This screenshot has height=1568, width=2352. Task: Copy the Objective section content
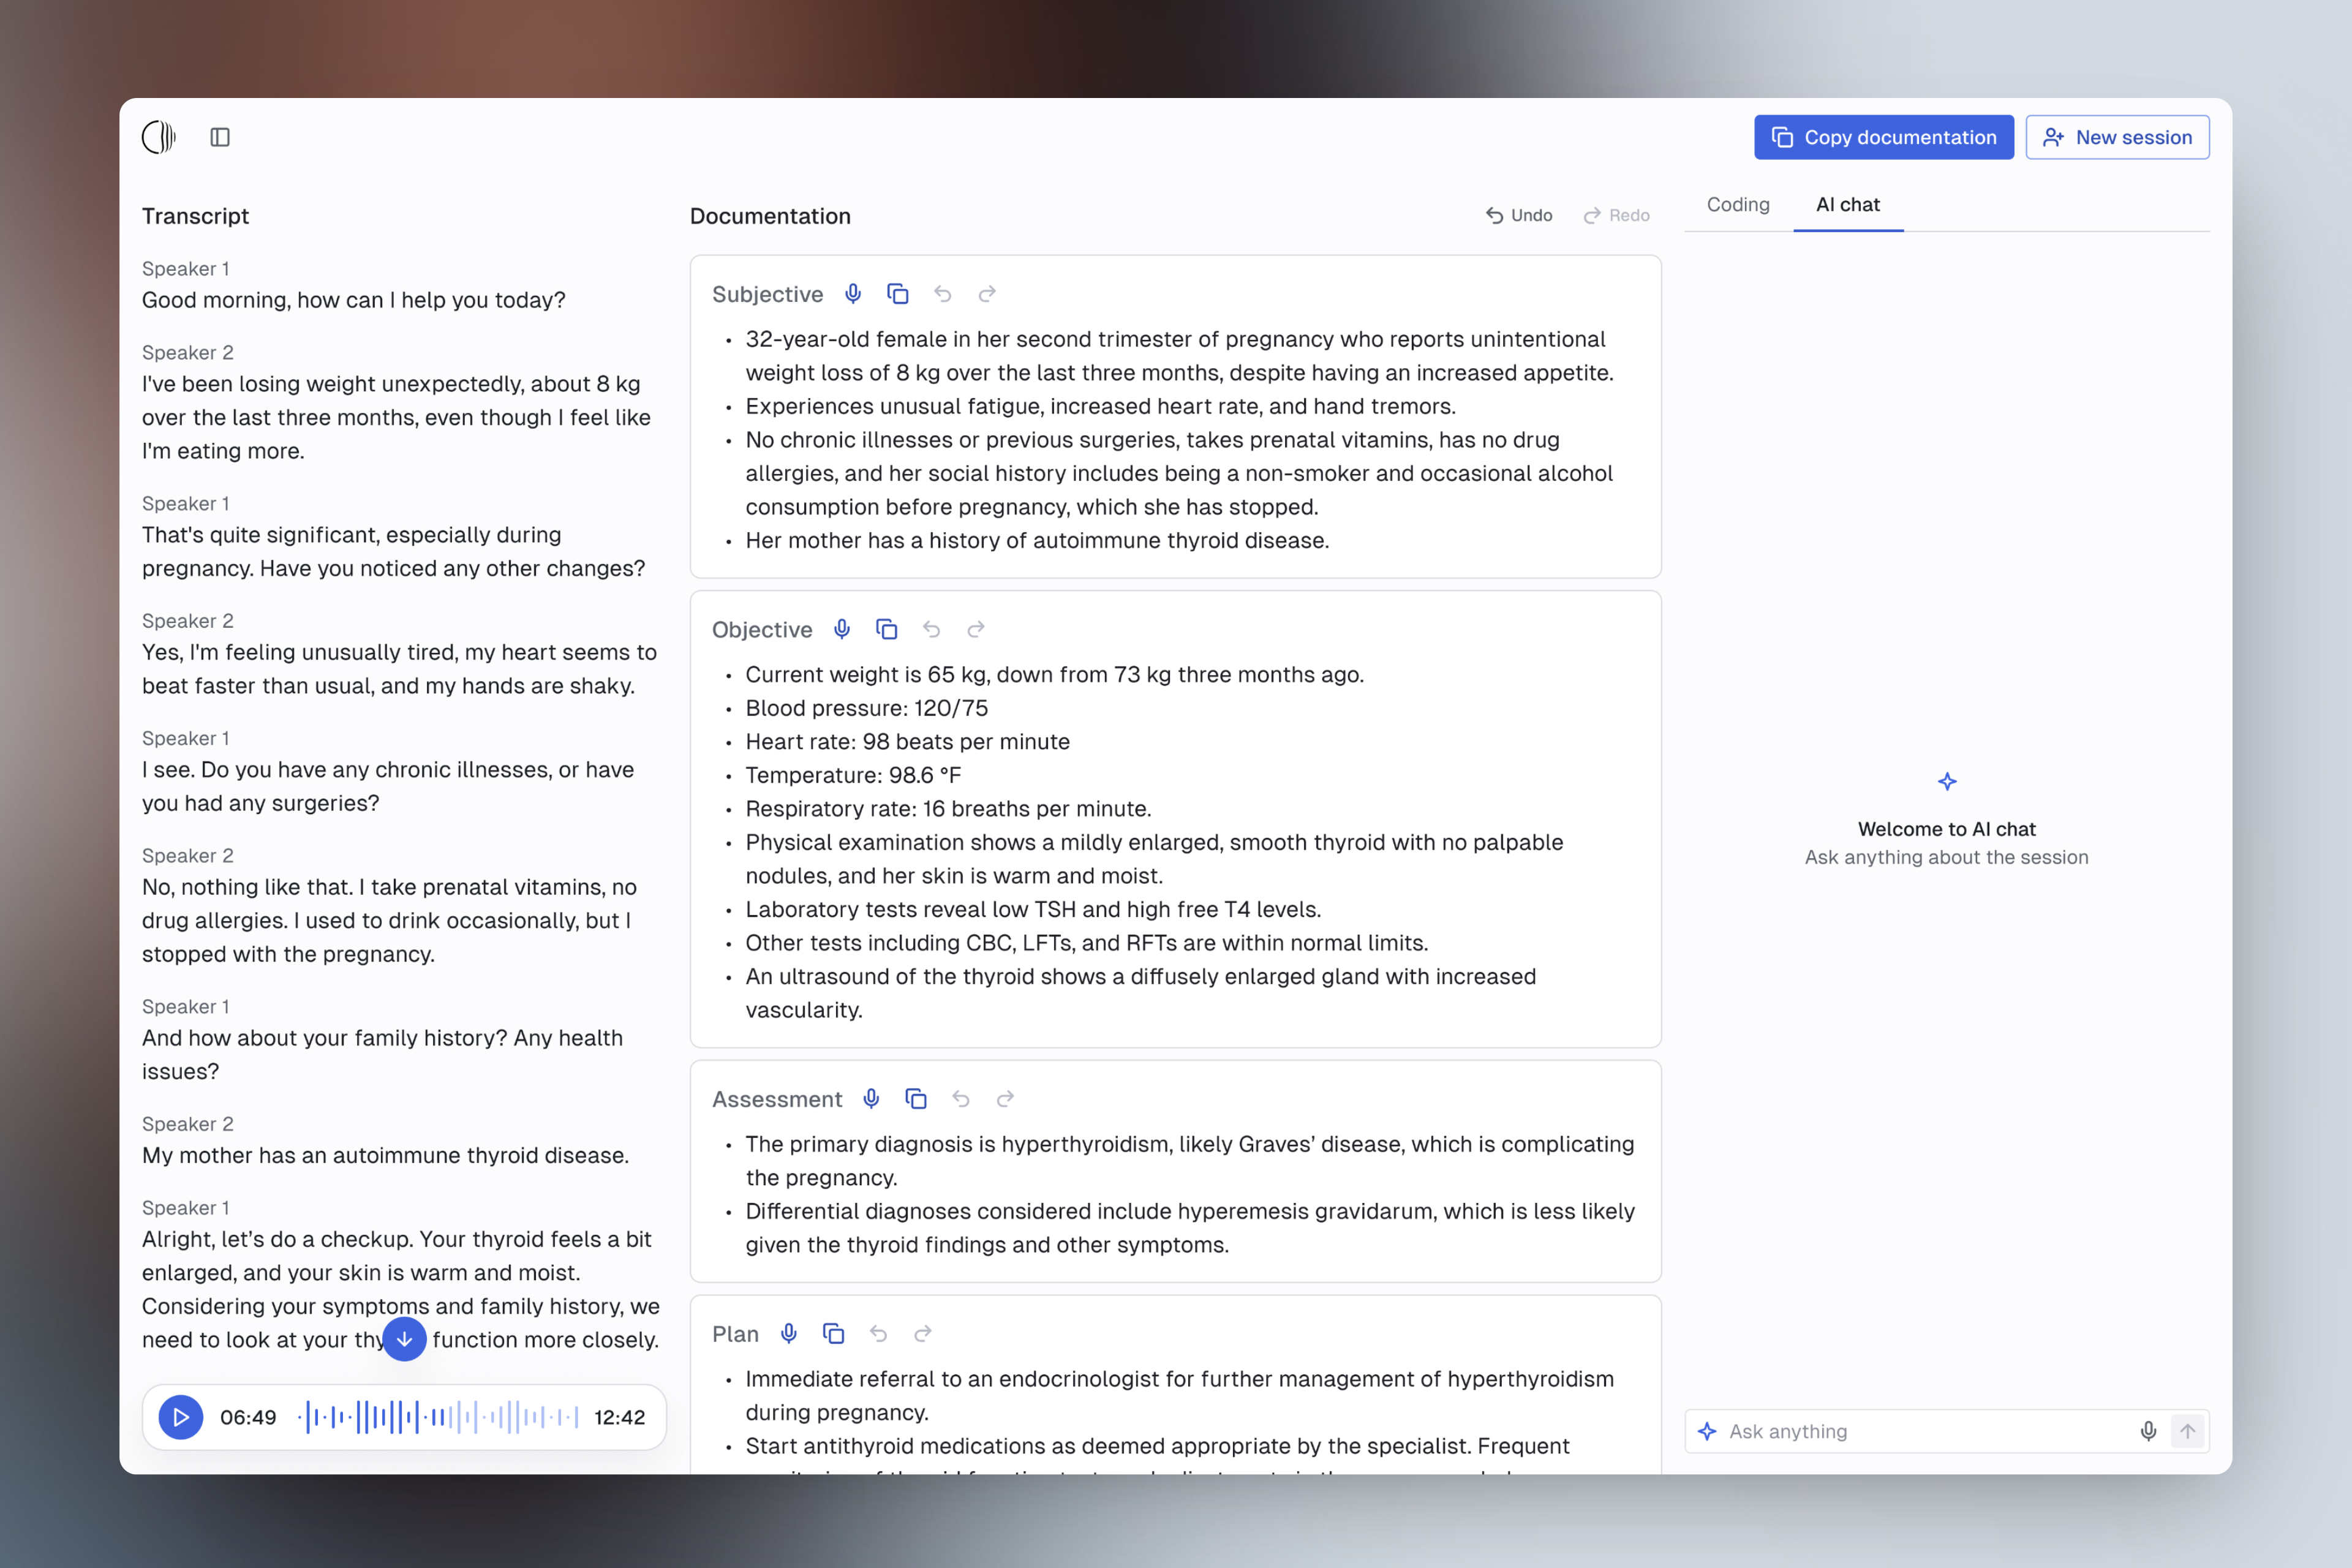[886, 629]
